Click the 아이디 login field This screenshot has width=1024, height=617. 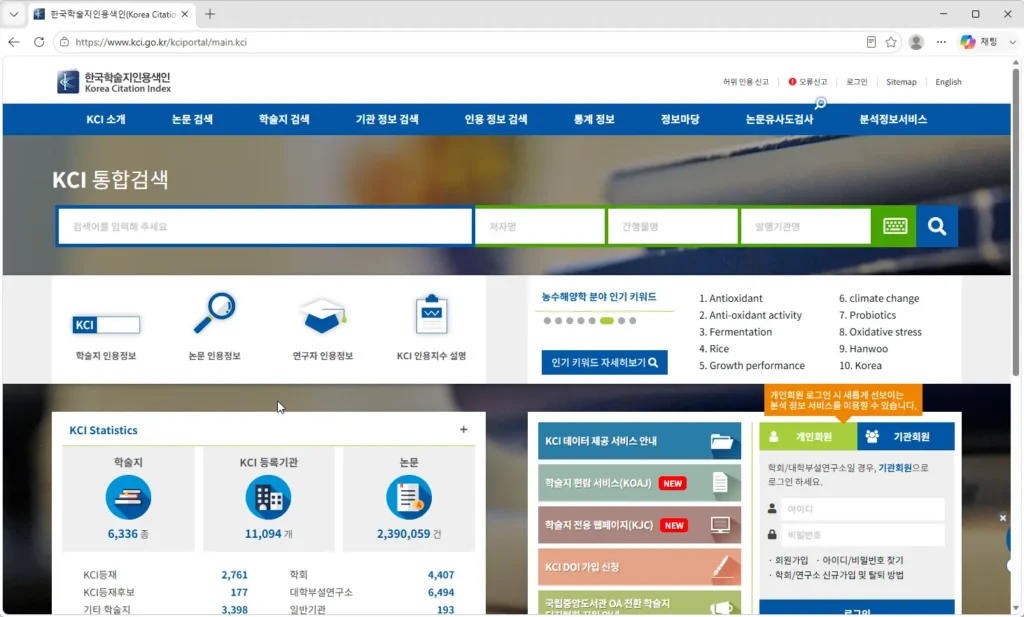coord(862,509)
